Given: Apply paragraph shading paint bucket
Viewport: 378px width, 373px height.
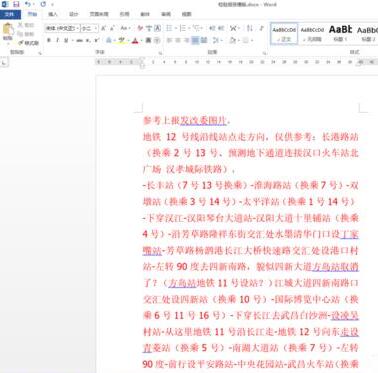Looking at the screenshot, I should click(232, 41).
